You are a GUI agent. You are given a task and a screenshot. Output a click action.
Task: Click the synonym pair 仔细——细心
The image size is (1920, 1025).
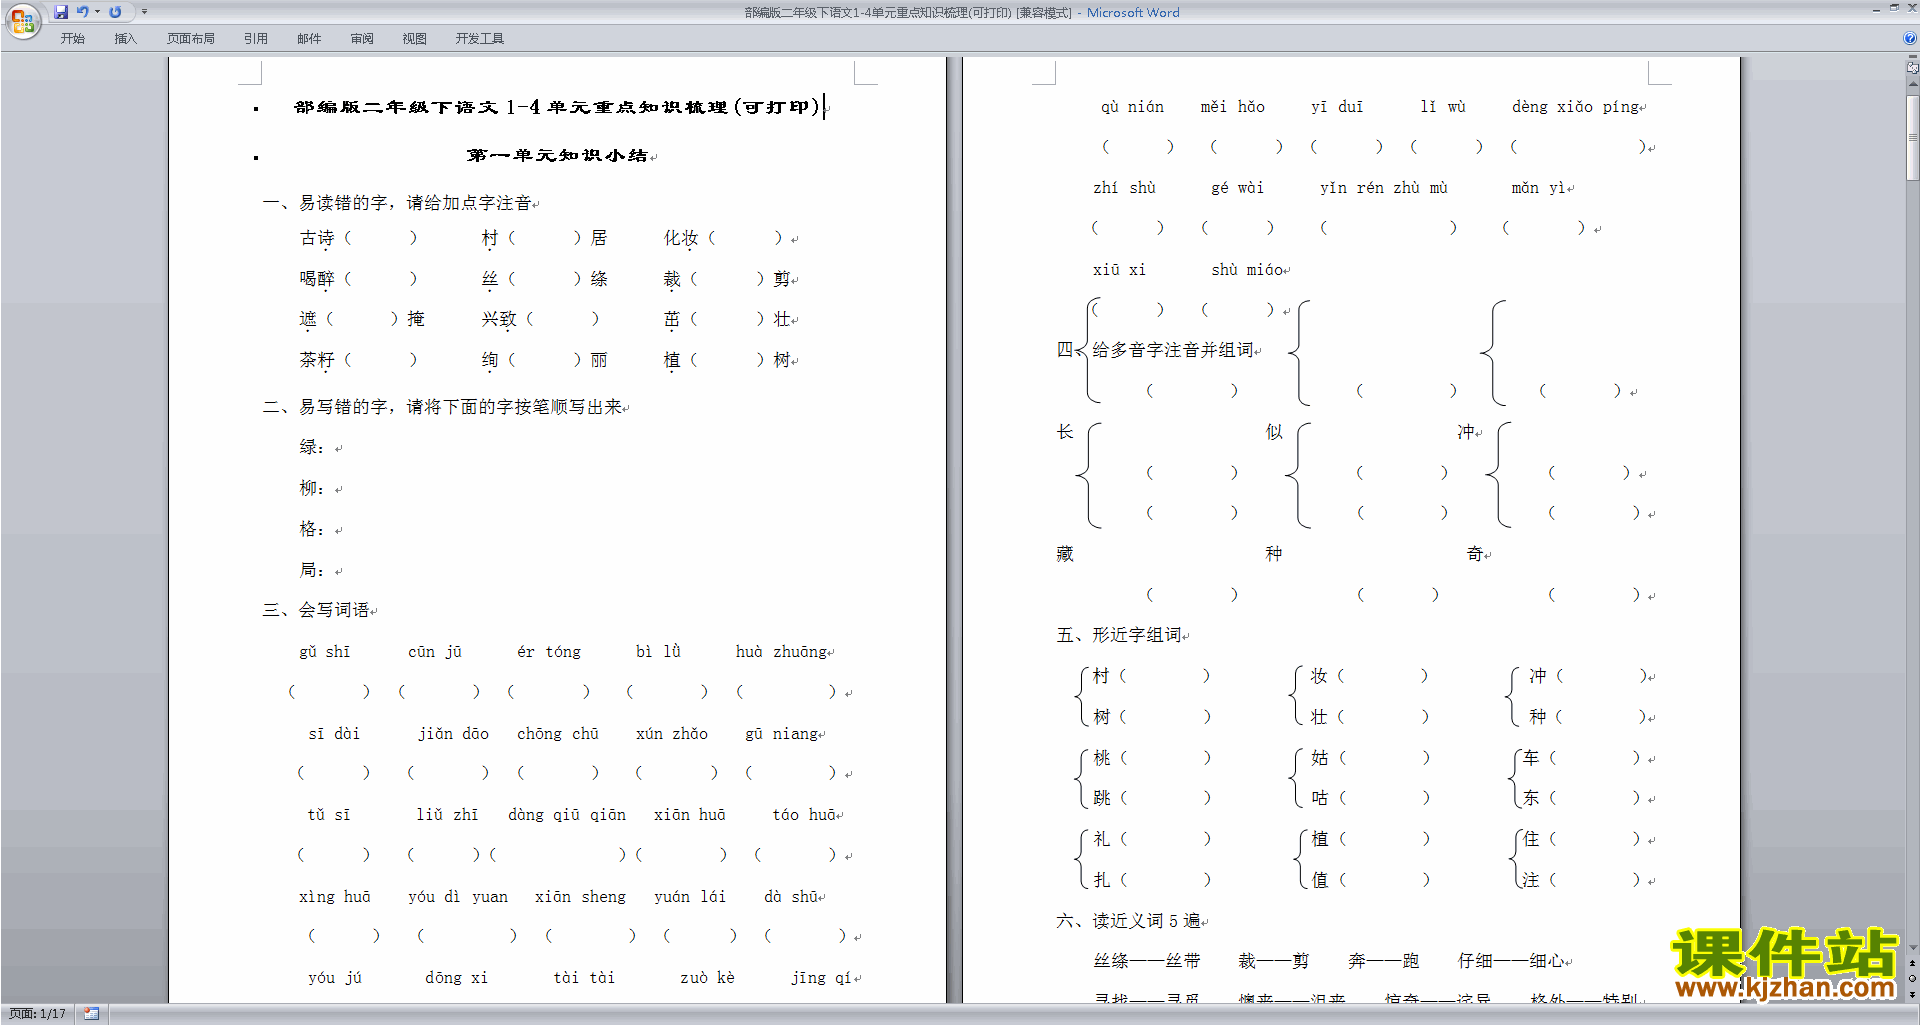click(1511, 961)
